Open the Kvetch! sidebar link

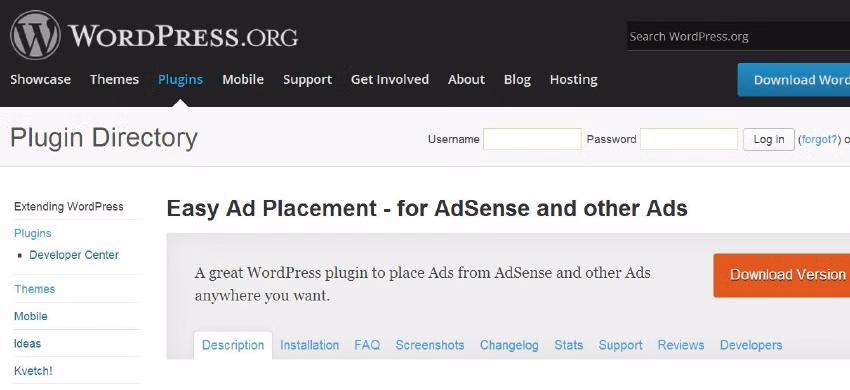pos(33,371)
